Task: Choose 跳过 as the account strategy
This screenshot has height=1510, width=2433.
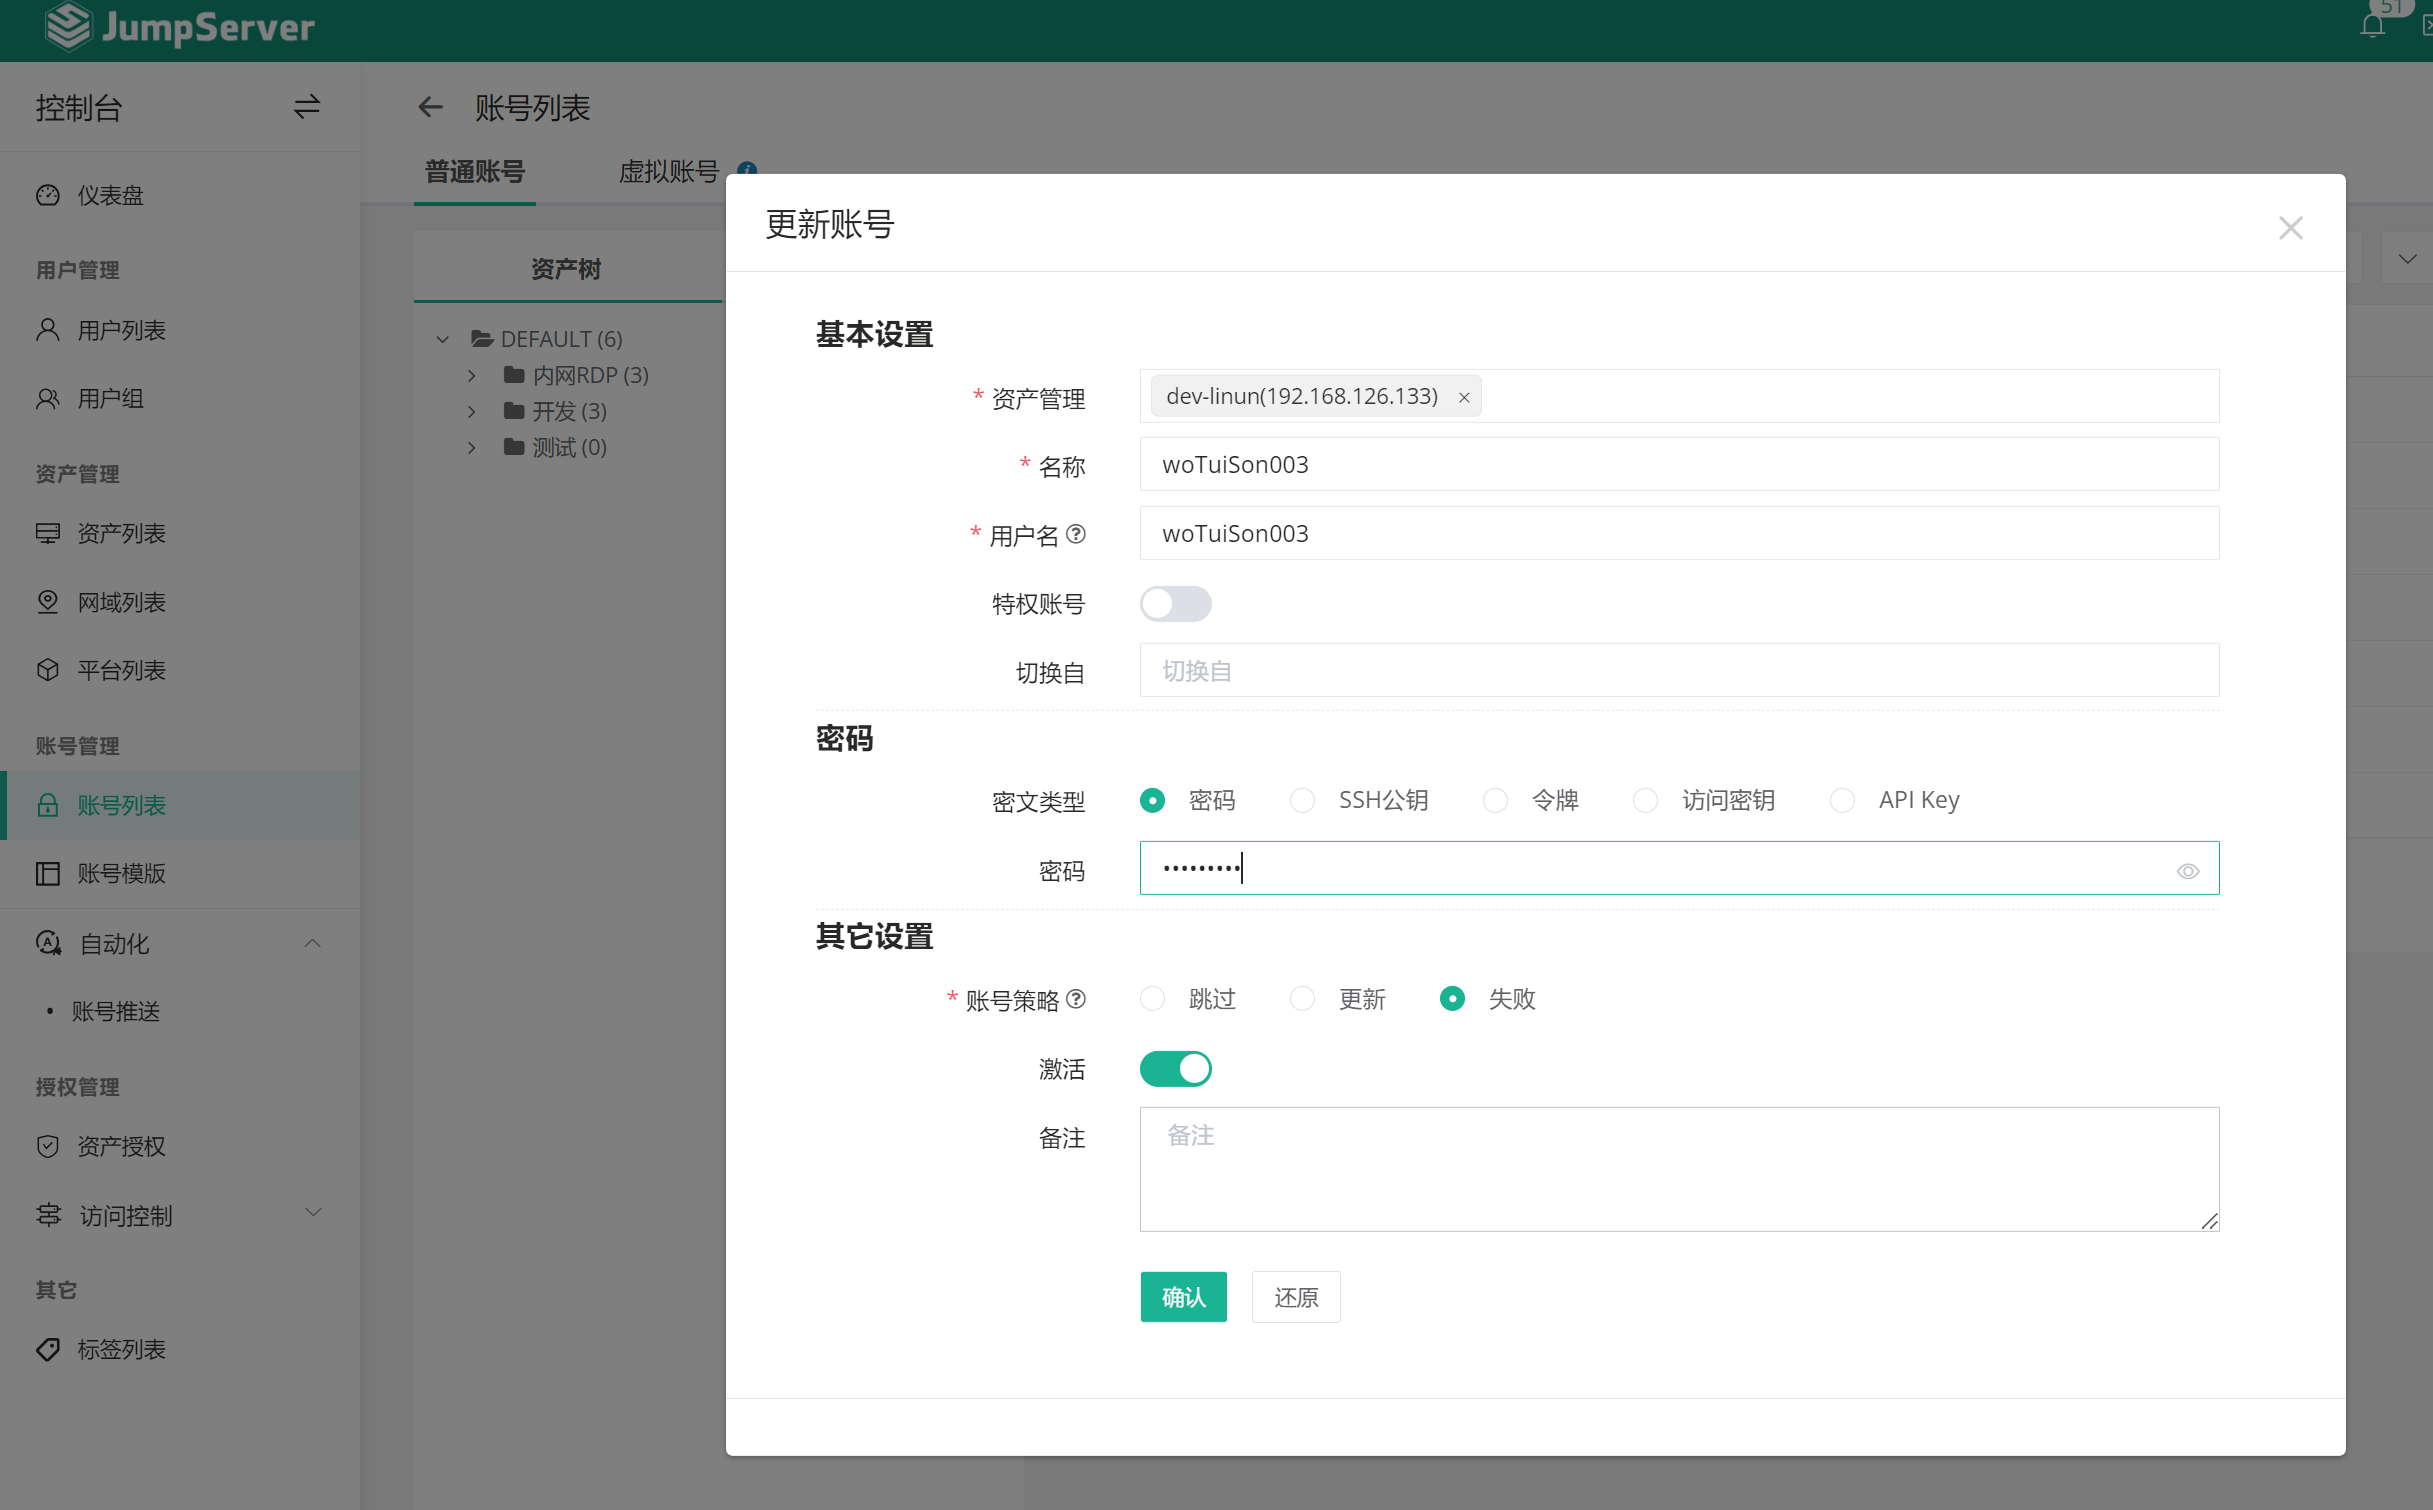Action: (1153, 999)
